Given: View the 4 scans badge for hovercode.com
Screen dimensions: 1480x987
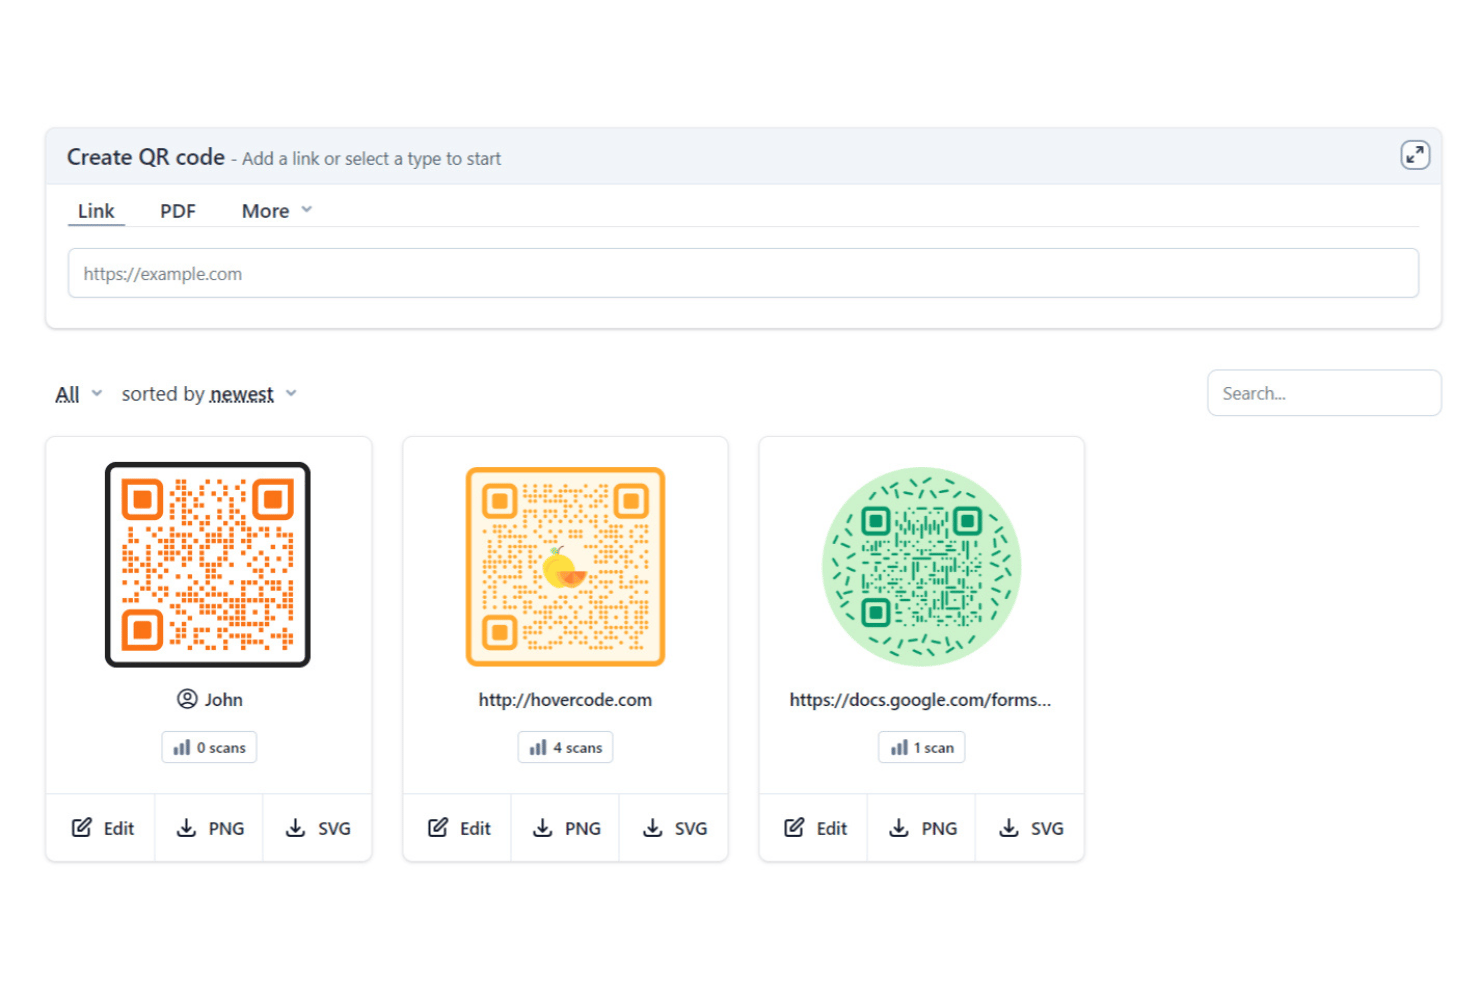Looking at the screenshot, I should (x=565, y=747).
